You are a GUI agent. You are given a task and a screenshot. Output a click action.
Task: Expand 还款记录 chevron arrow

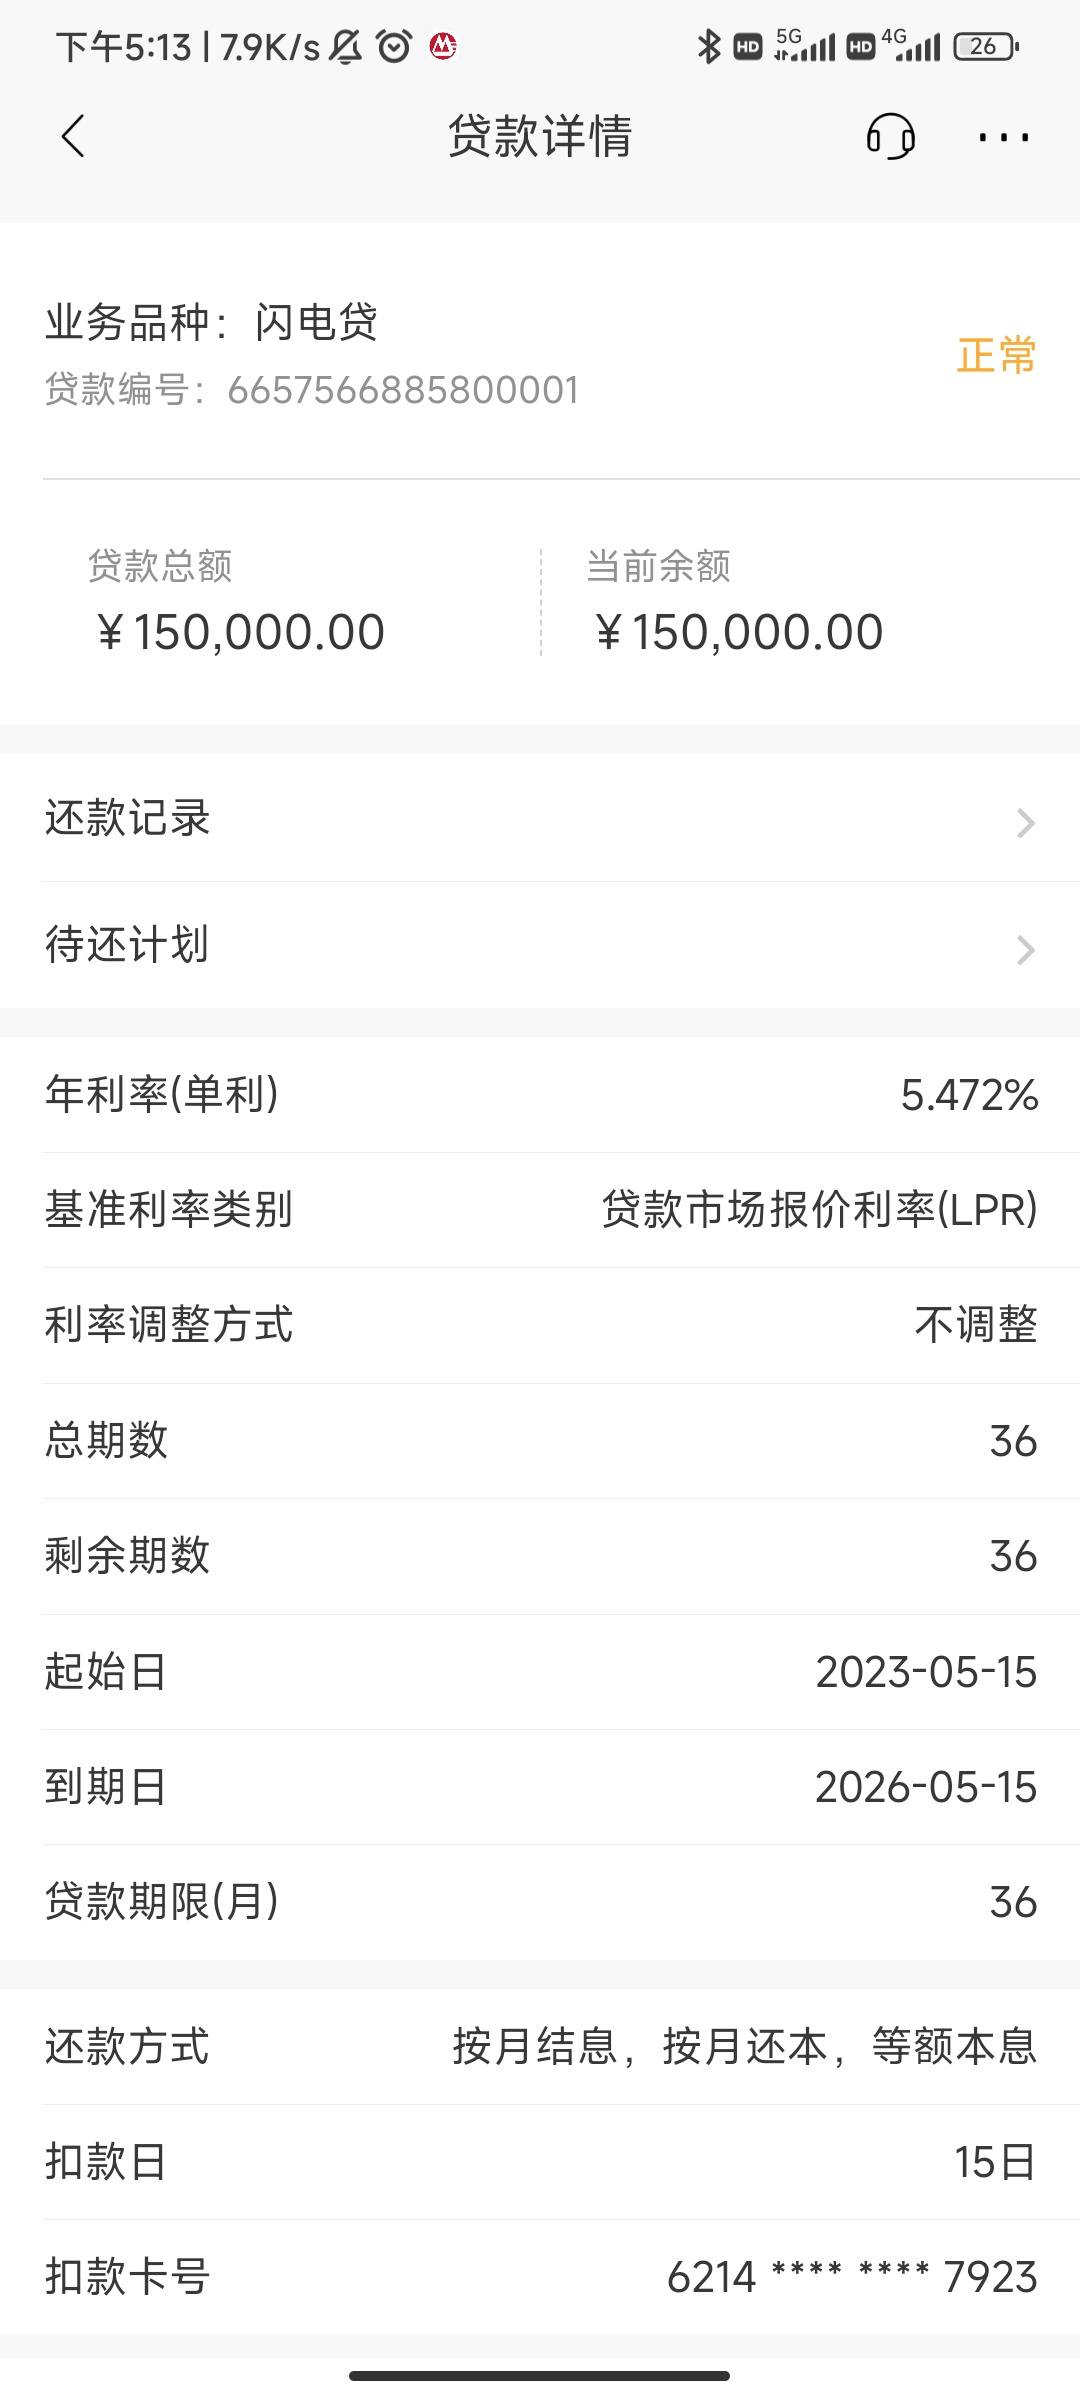[1025, 823]
